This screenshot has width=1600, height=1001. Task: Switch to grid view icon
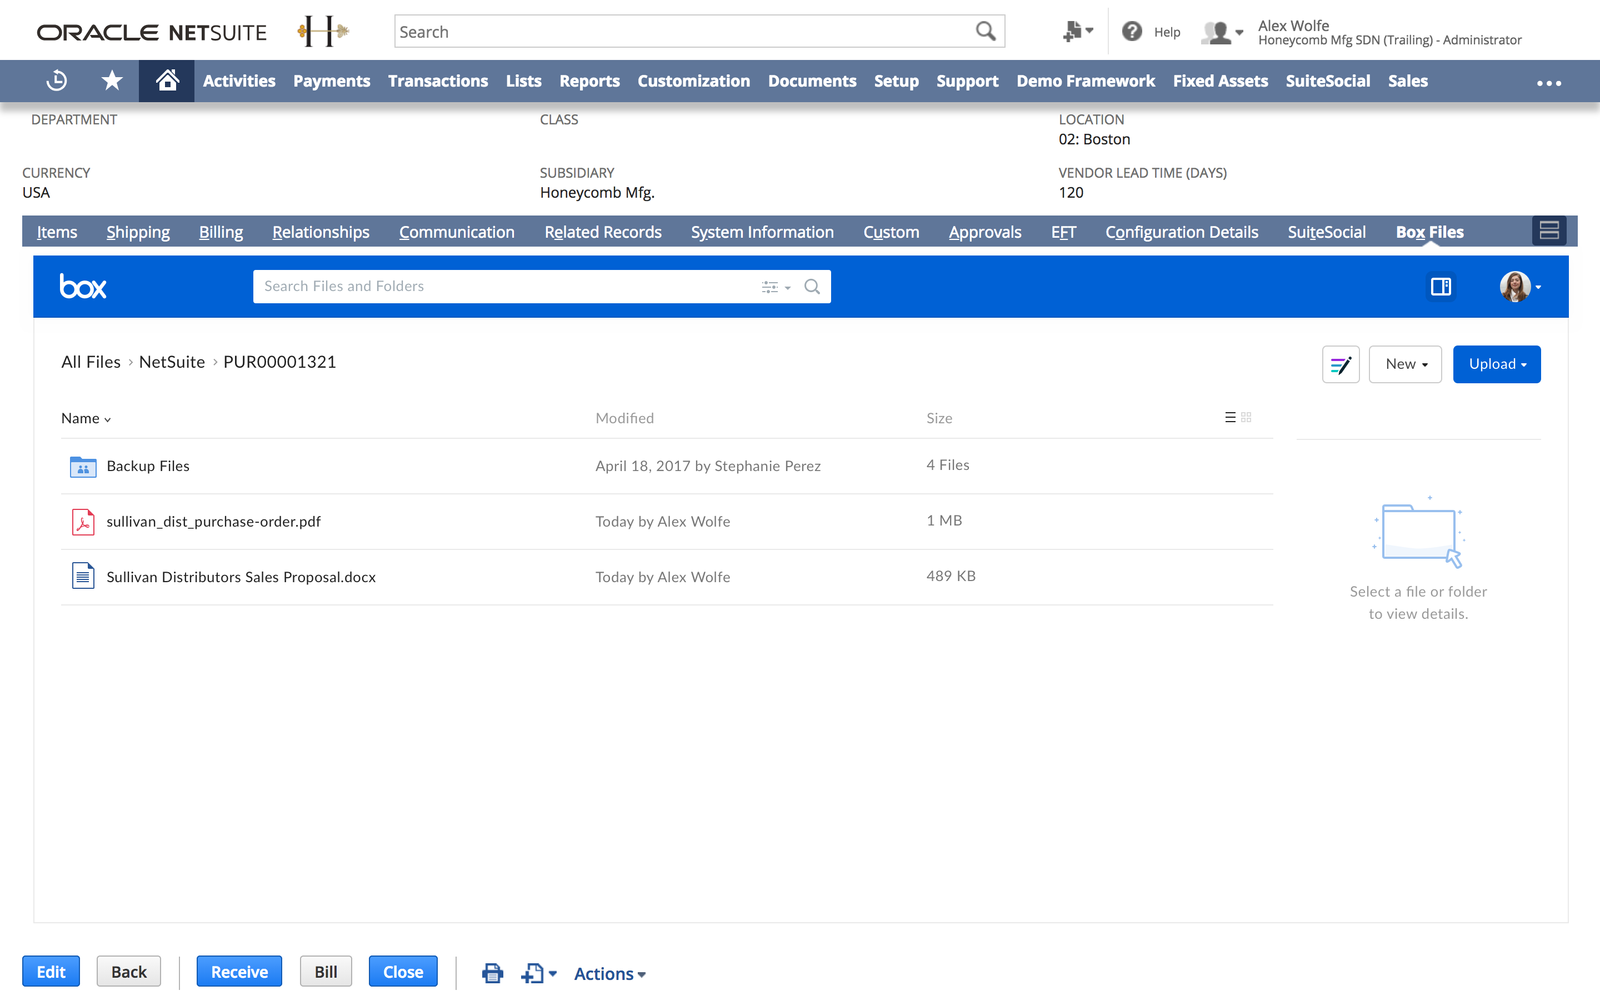1246,417
